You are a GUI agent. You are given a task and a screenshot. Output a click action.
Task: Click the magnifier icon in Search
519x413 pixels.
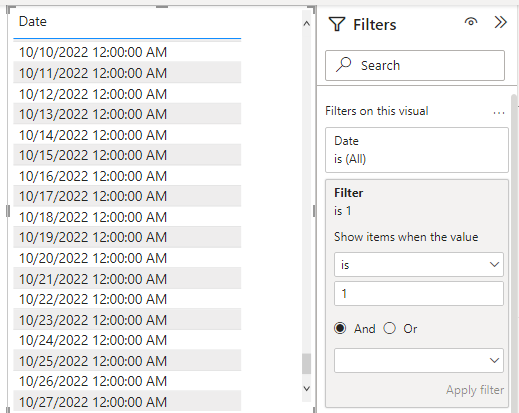pos(343,65)
